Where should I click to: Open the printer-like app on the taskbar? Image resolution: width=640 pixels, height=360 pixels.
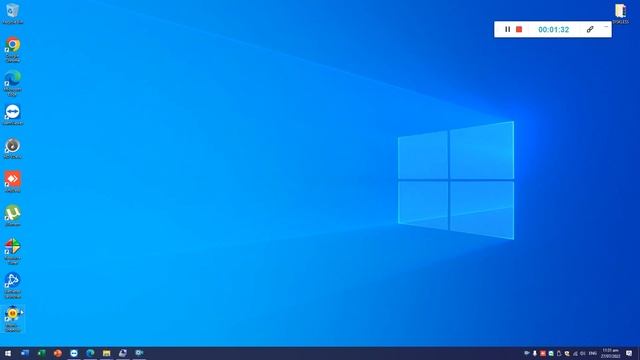123,353
